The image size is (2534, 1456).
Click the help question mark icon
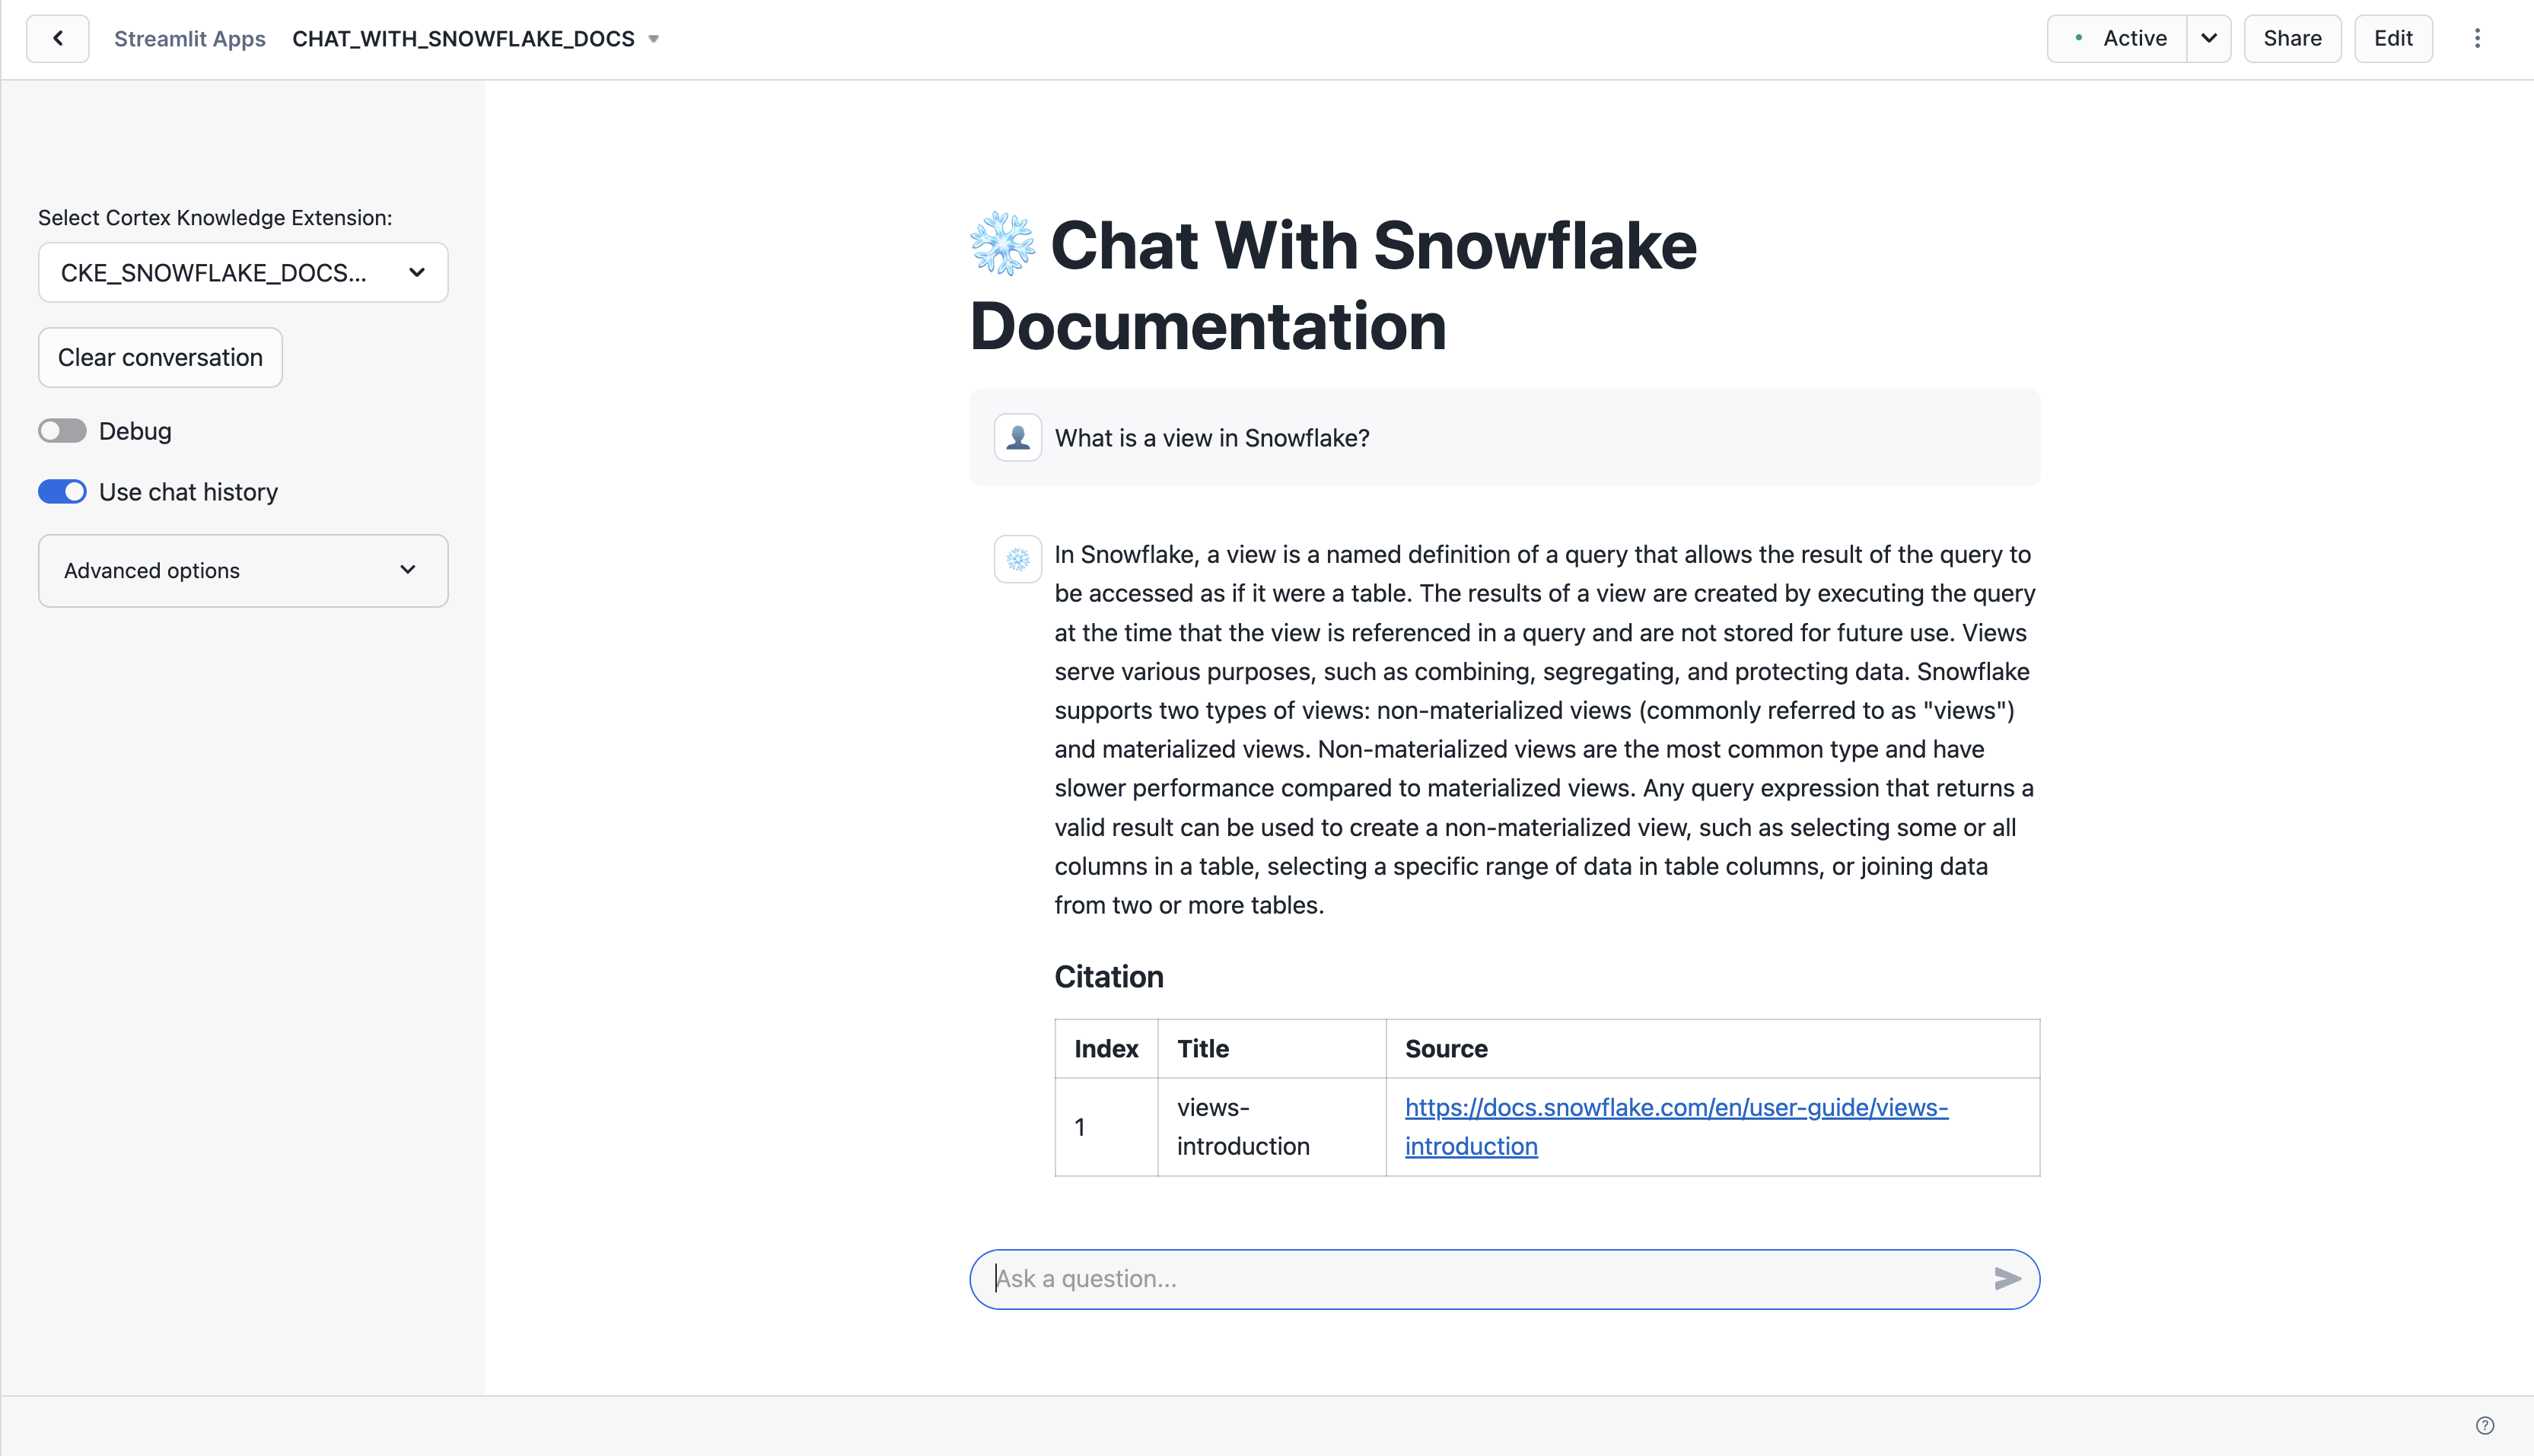click(x=2485, y=1425)
